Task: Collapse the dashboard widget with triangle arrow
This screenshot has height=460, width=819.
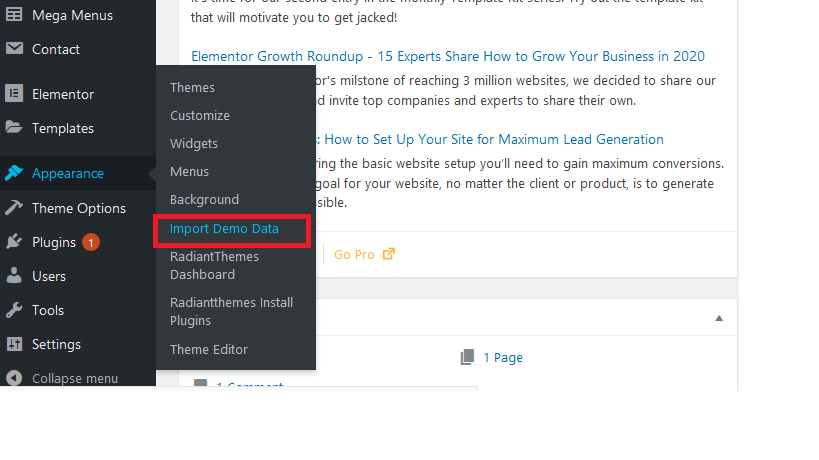Action: pyautogui.click(x=718, y=318)
